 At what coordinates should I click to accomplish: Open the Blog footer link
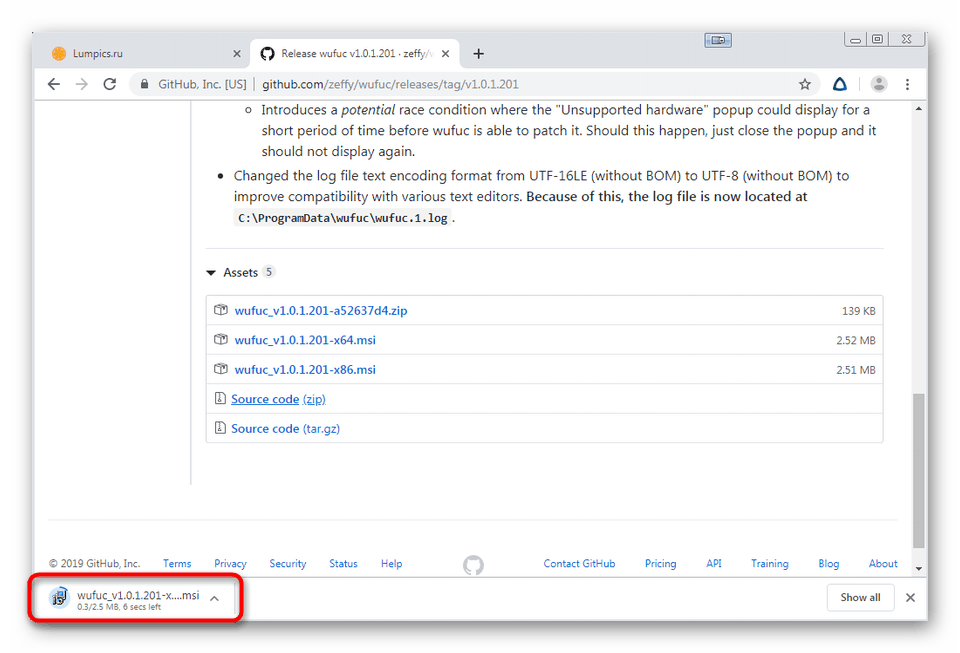coord(828,564)
